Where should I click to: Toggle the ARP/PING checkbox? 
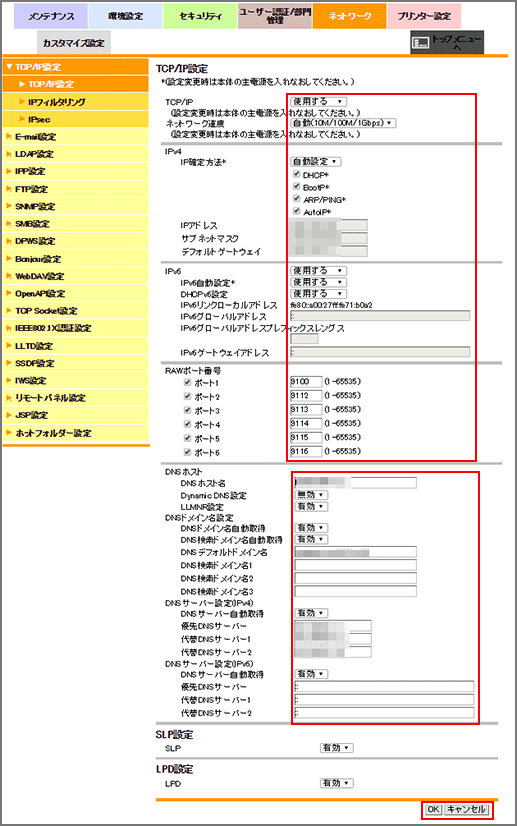[x=296, y=198]
